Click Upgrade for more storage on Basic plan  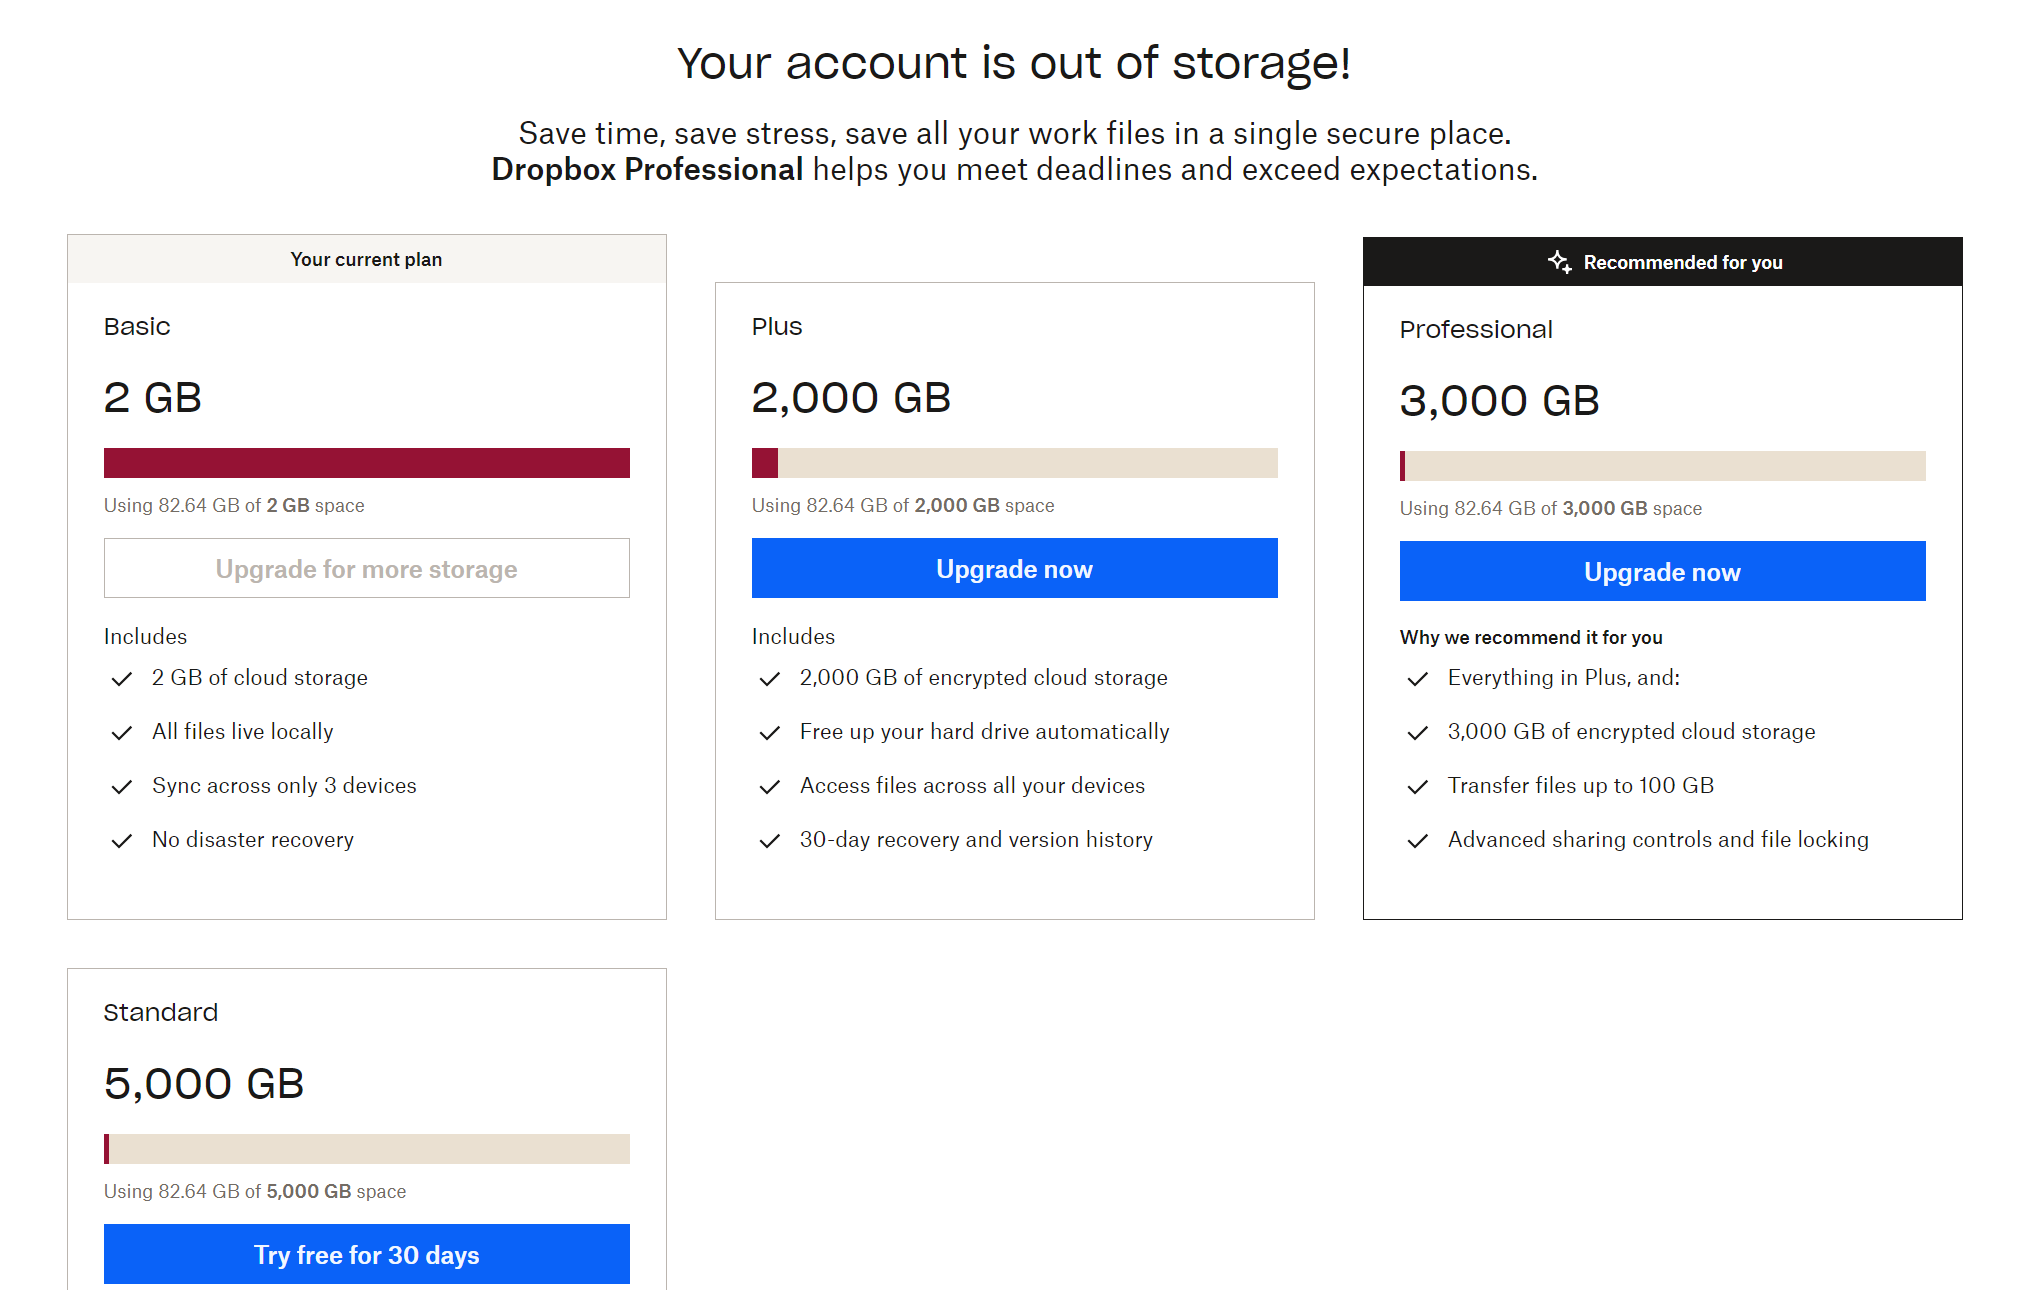(x=366, y=569)
